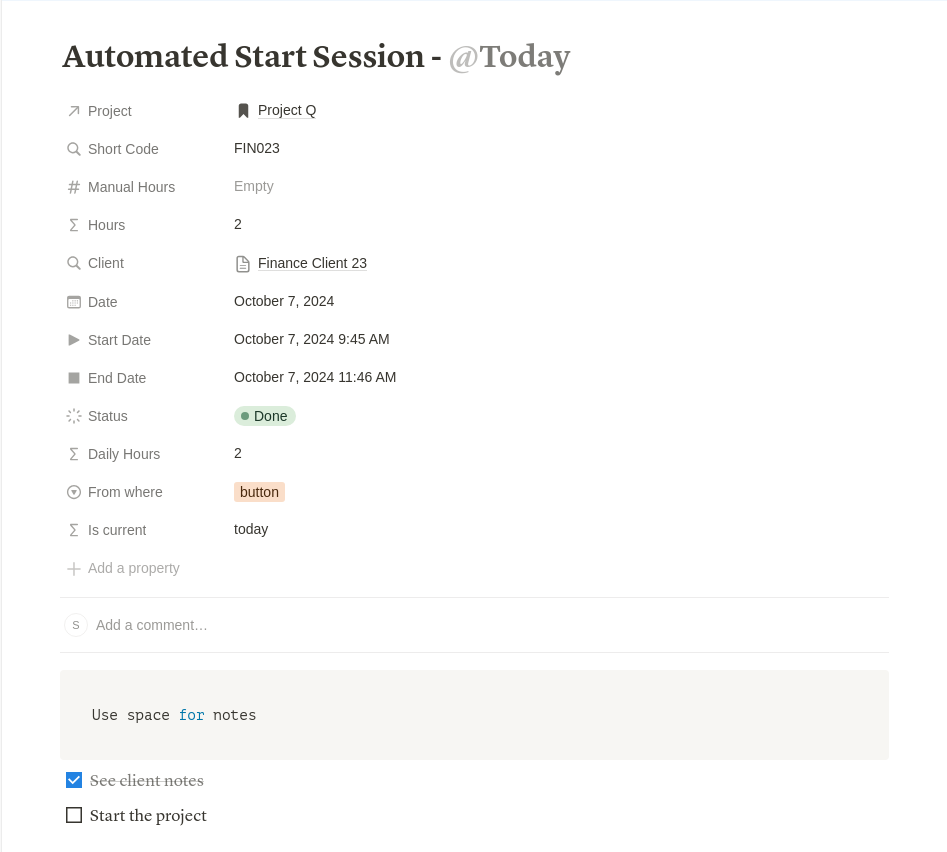Click the play icon next to Start Date
This screenshot has height=852, width=947.
pyautogui.click(x=74, y=340)
